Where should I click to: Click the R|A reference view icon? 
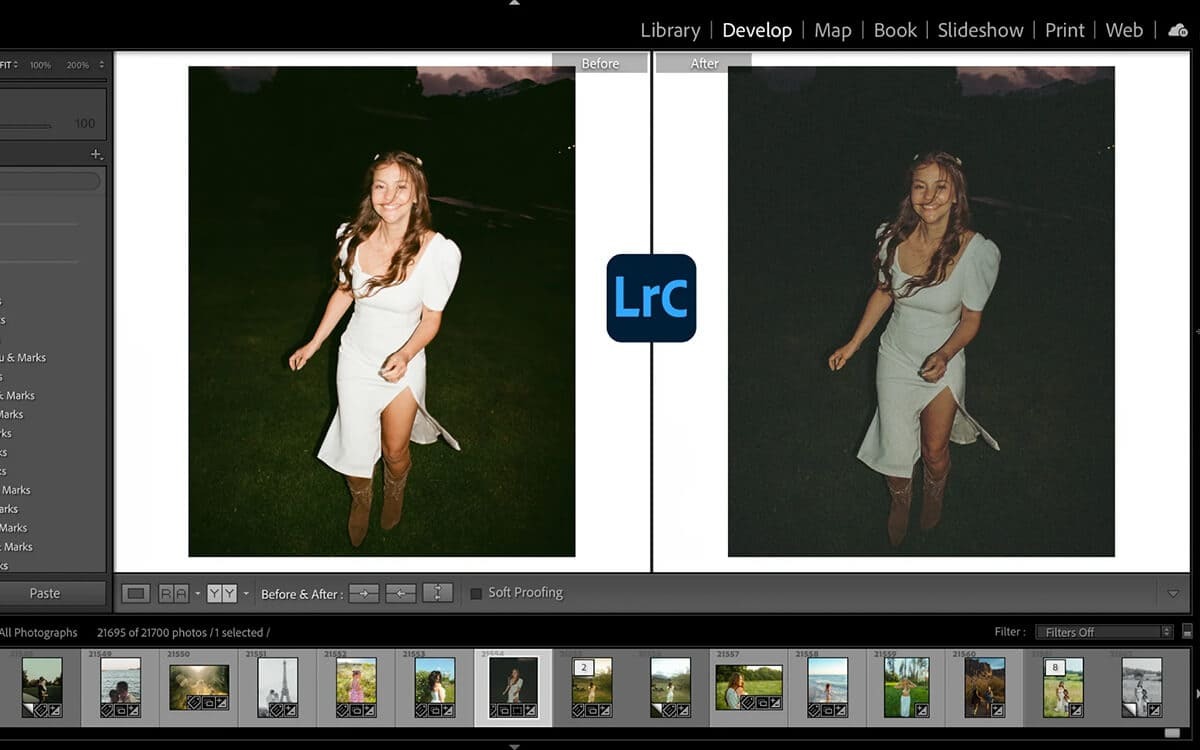pos(173,593)
